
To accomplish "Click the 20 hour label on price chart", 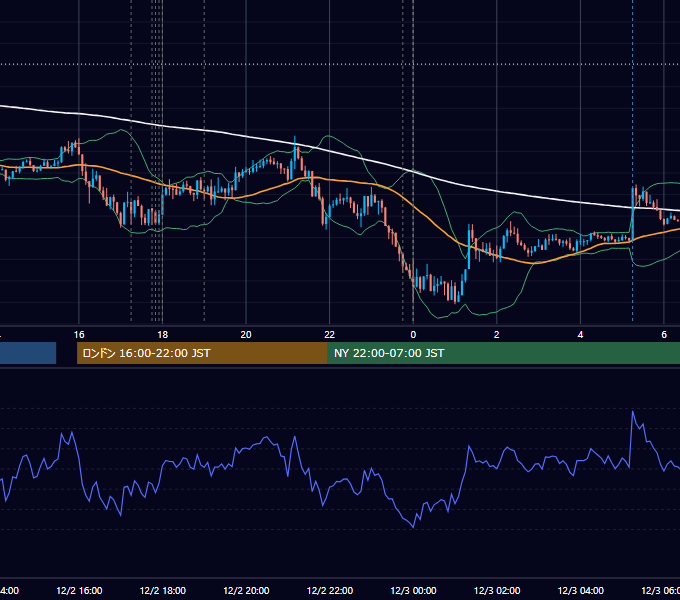I will [x=246, y=335].
